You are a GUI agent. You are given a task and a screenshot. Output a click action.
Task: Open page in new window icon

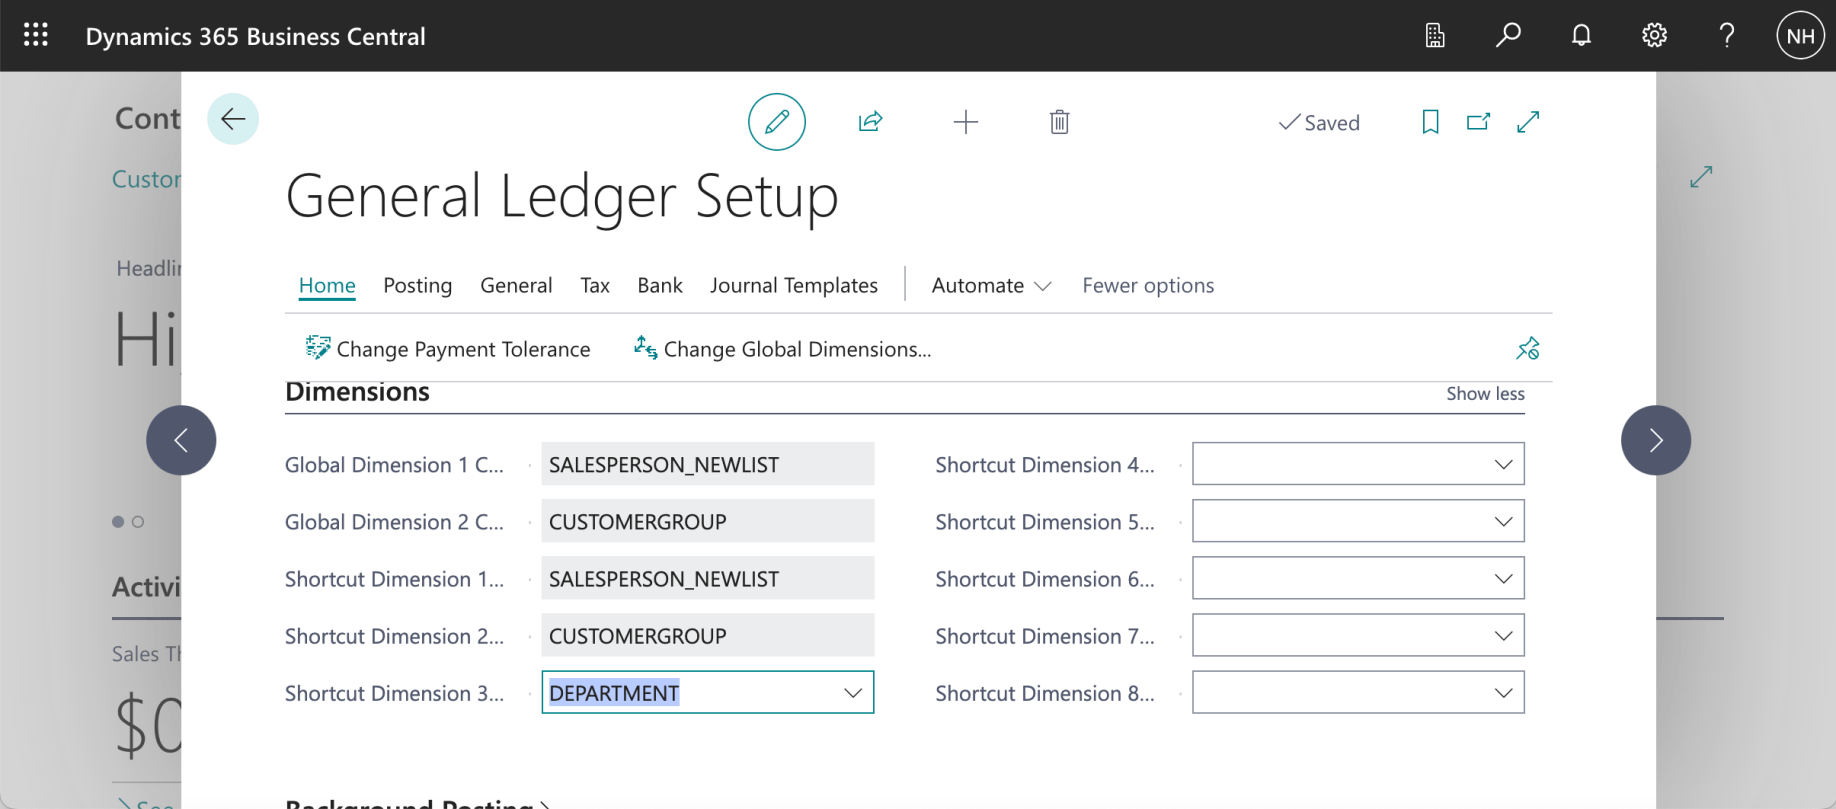click(1478, 122)
